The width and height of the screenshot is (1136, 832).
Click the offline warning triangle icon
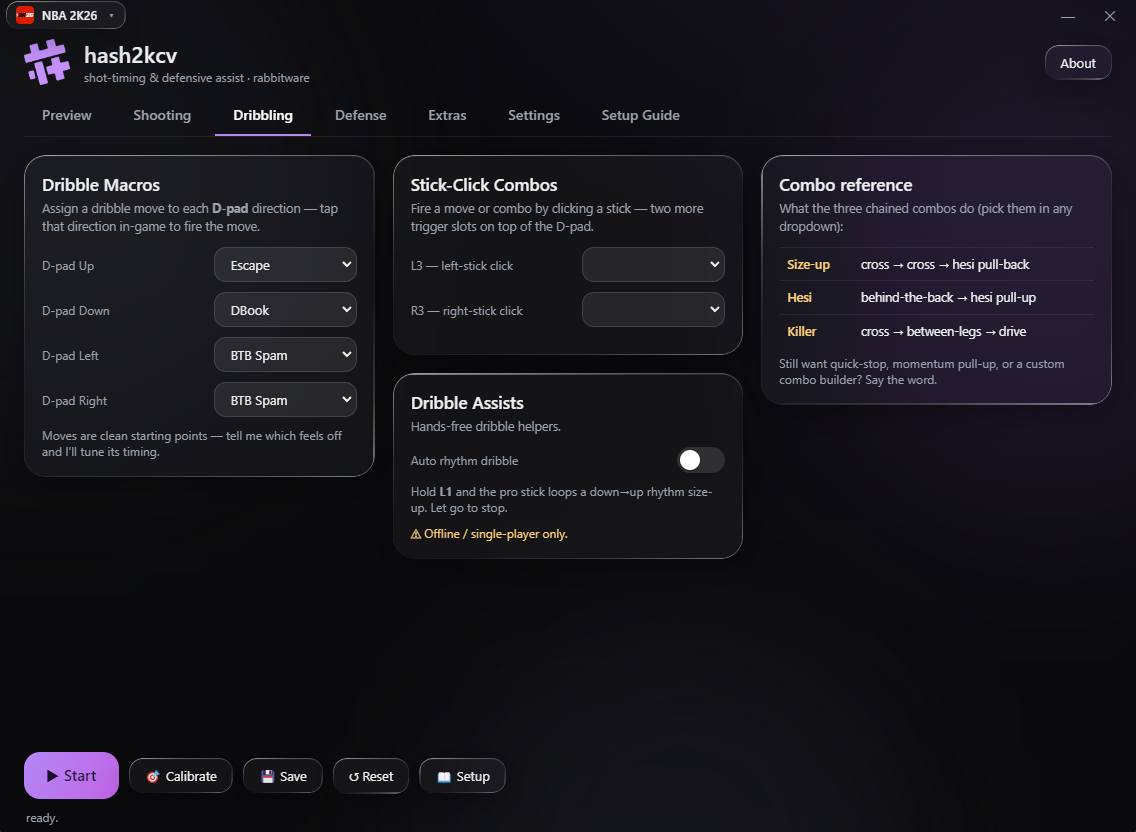click(x=416, y=534)
